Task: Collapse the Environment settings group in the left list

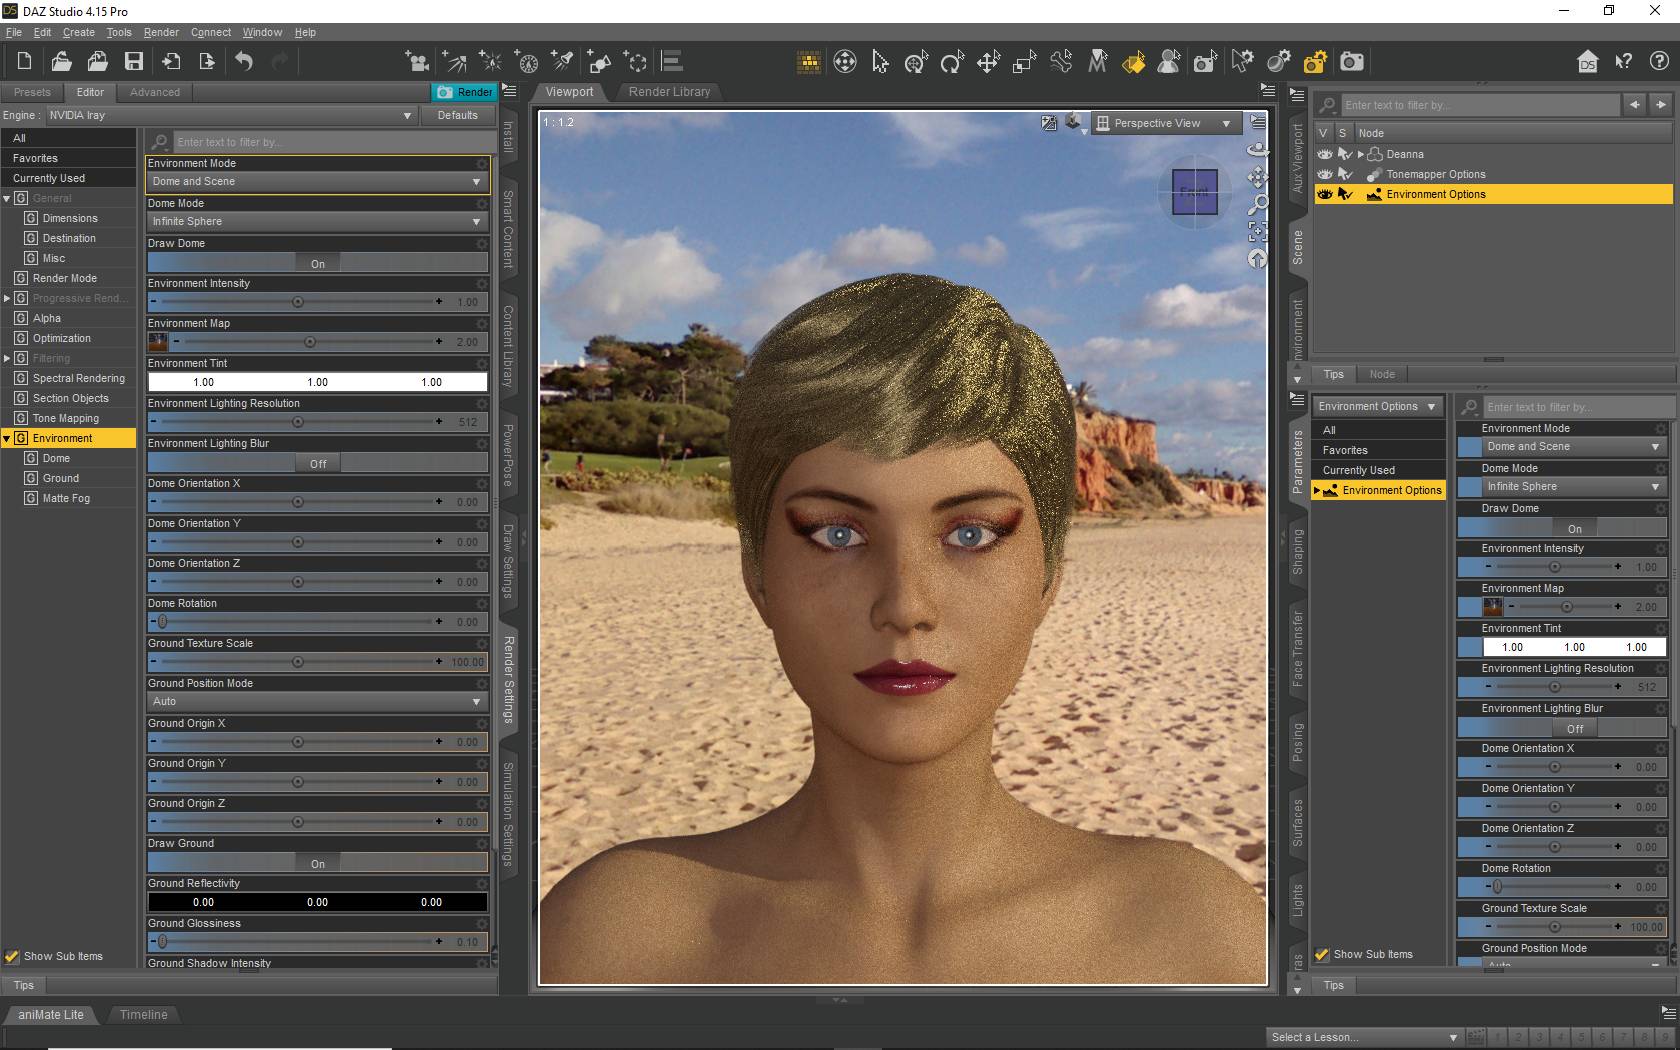Action: tap(7, 438)
